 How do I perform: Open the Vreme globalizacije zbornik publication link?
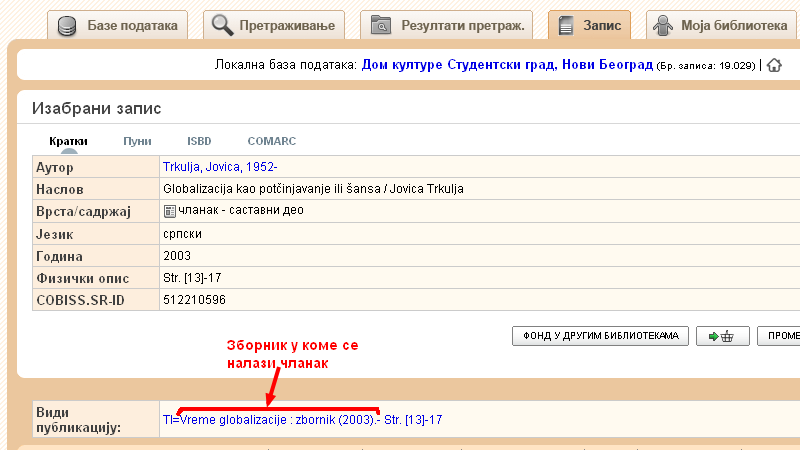pos(303,420)
